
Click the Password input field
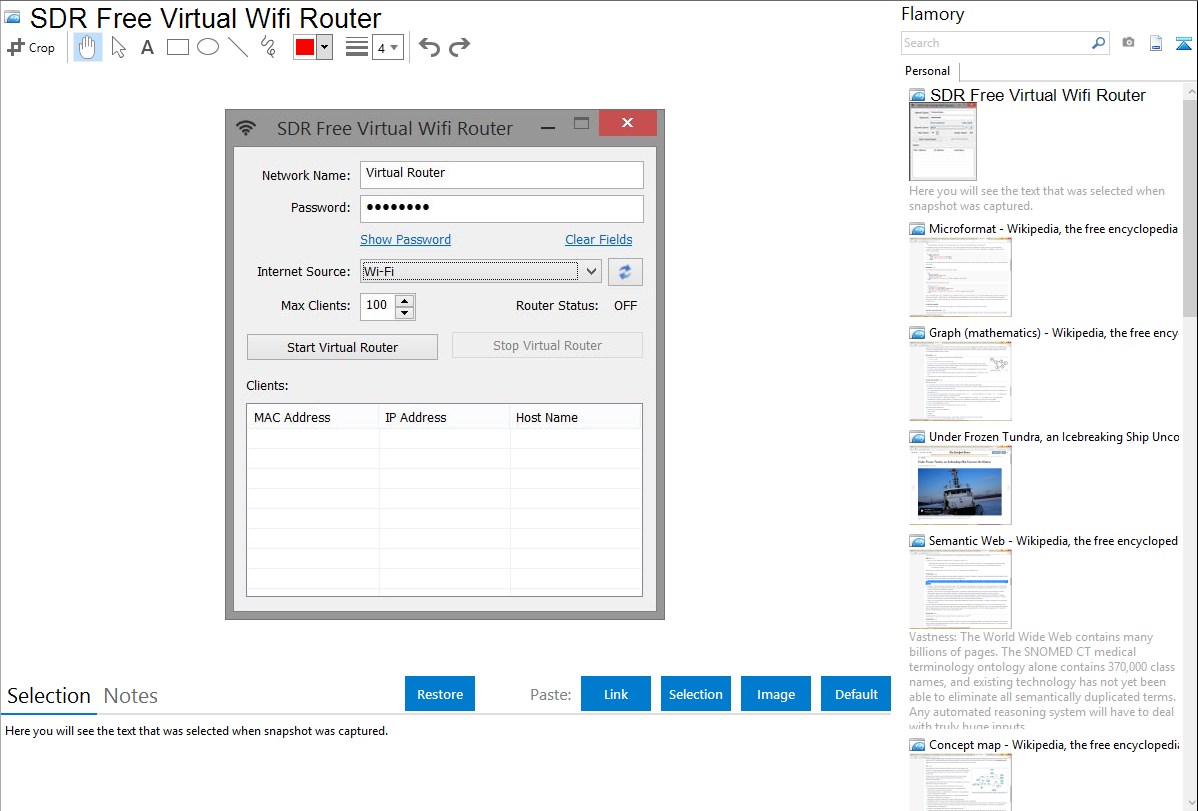(x=502, y=209)
